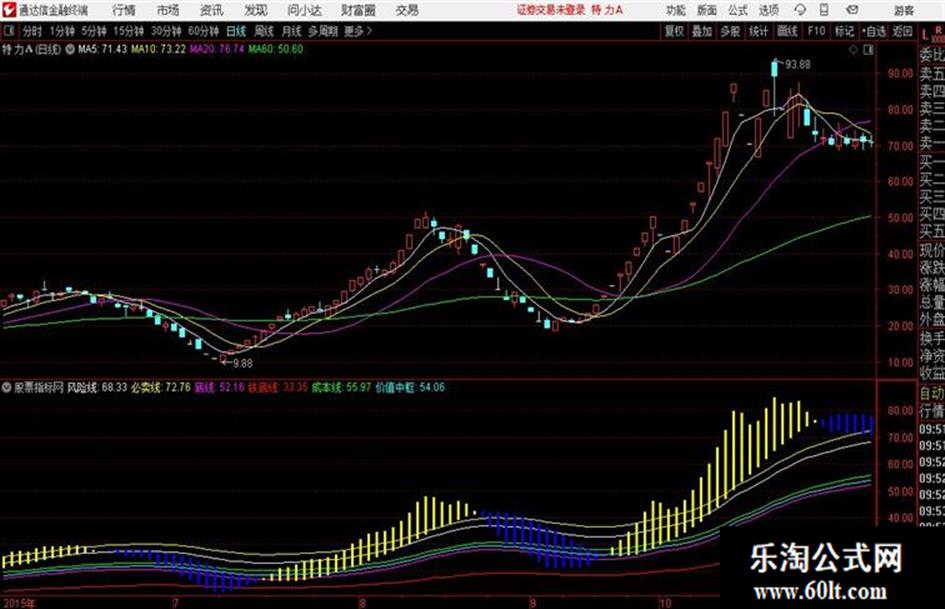Viewport: 945px width, 609px height.
Task: Open the 市场 menu
Action: (x=168, y=10)
